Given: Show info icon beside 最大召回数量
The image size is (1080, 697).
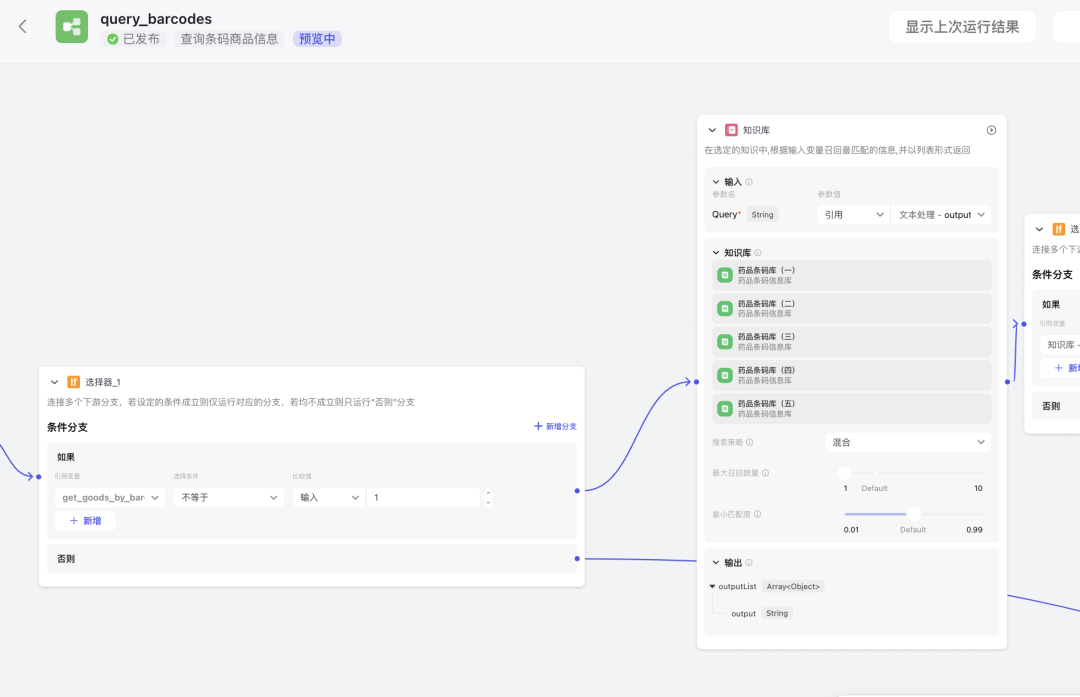Looking at the screenshot, I should (x=765, y=473).
